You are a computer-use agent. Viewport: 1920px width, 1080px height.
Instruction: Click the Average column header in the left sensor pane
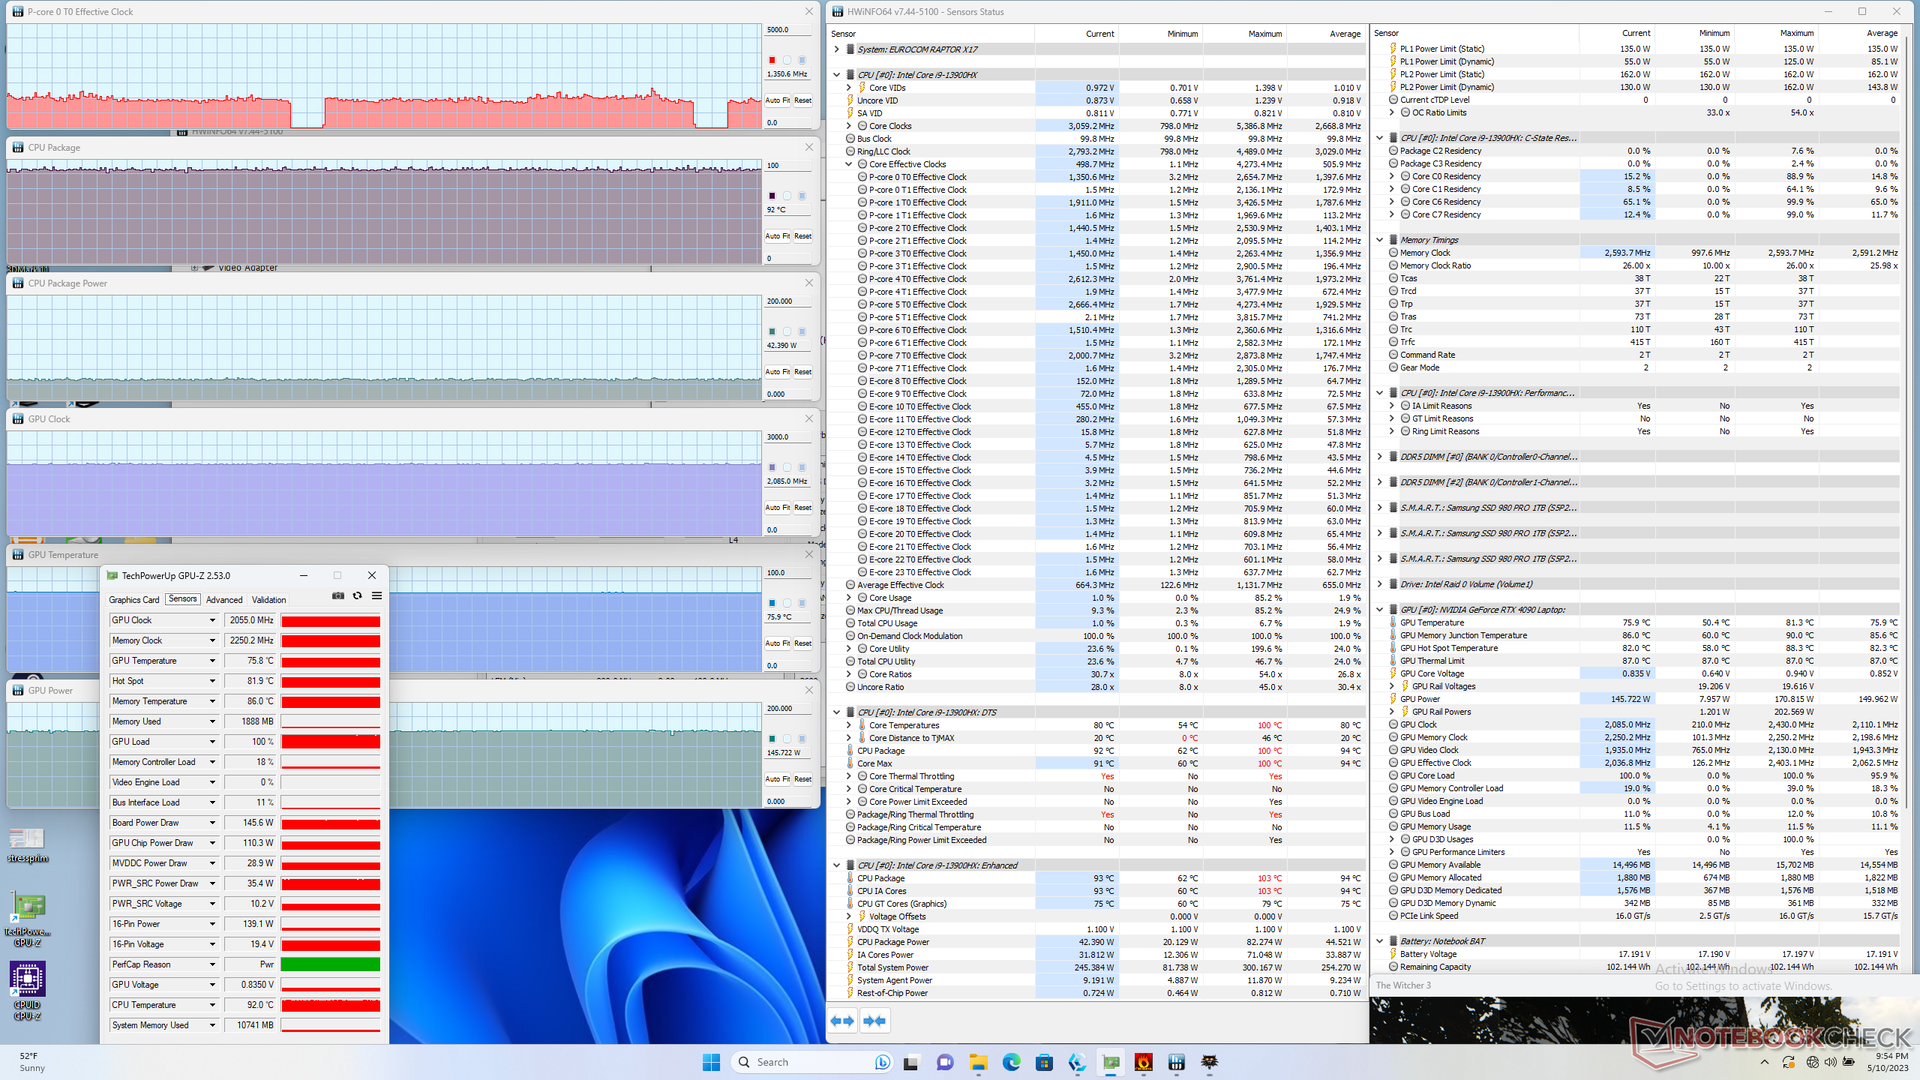tap(1344, 34)
